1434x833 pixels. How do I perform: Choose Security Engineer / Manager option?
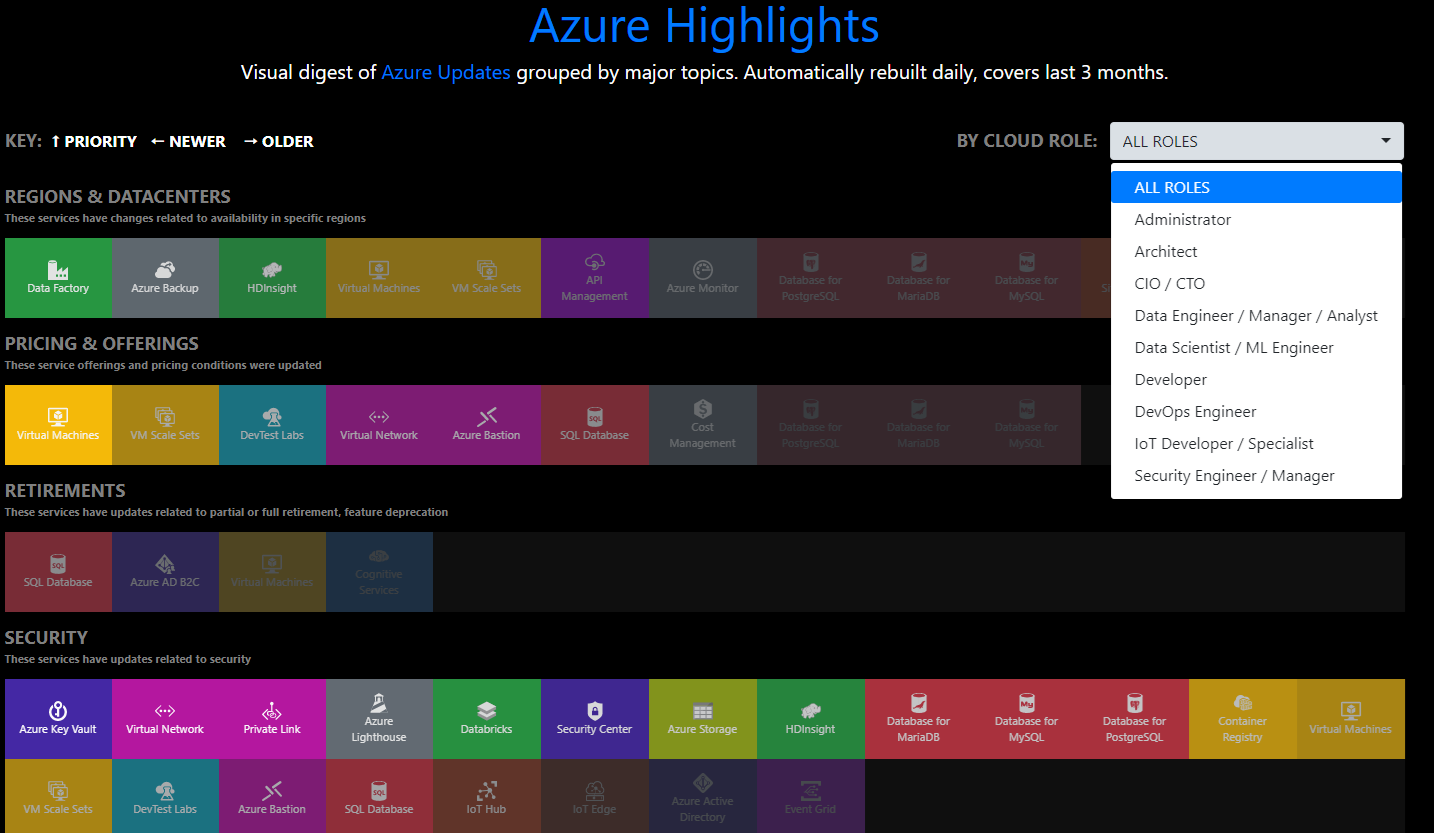click(x=1256, y=475)
